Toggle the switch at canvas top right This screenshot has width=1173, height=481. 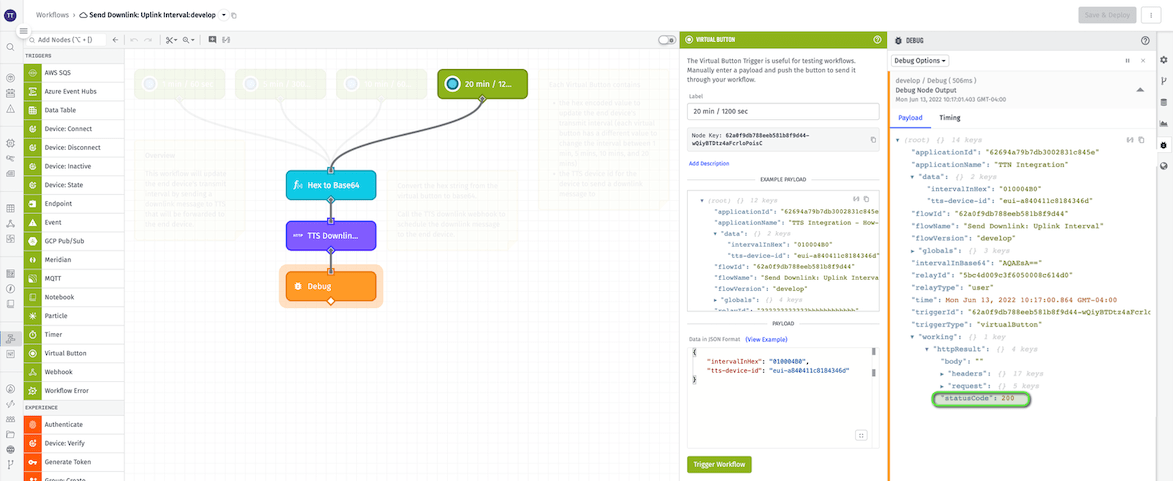tap(666, 40)
